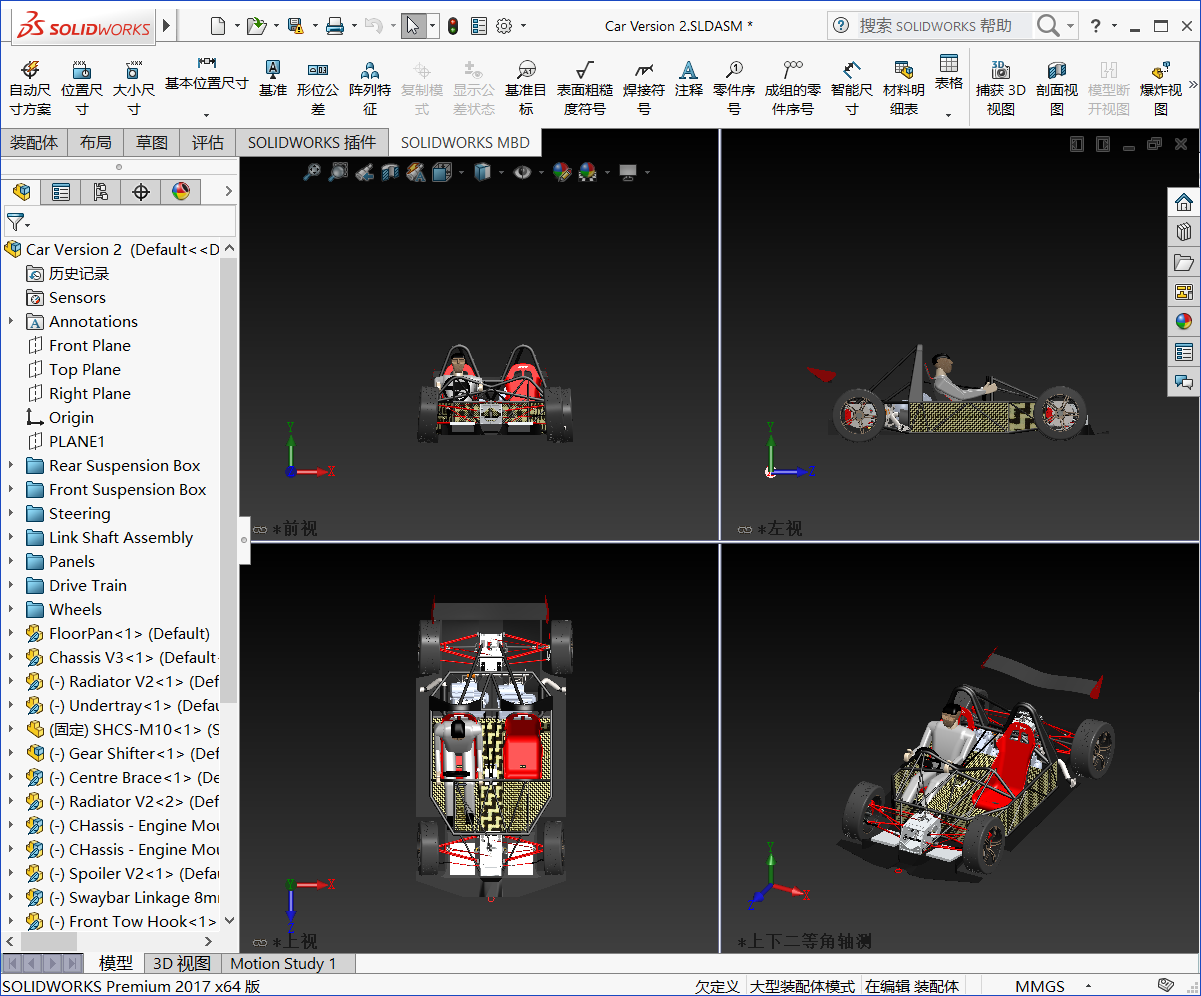Toggle the 剖面视图 (Section View) button
1201x996 pixels.
click(x=1056, y=87)
